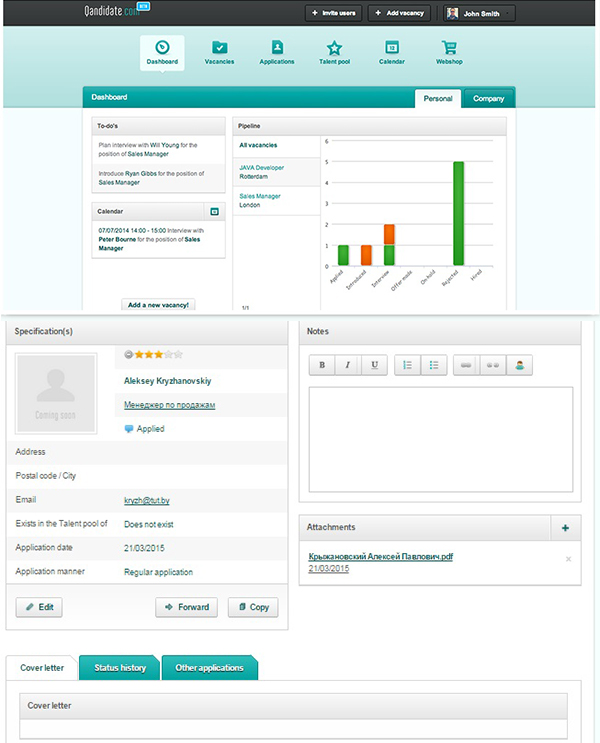Toggle italic formatting in Notes
This screenshot has height=743, width=600.
(347, 365)
